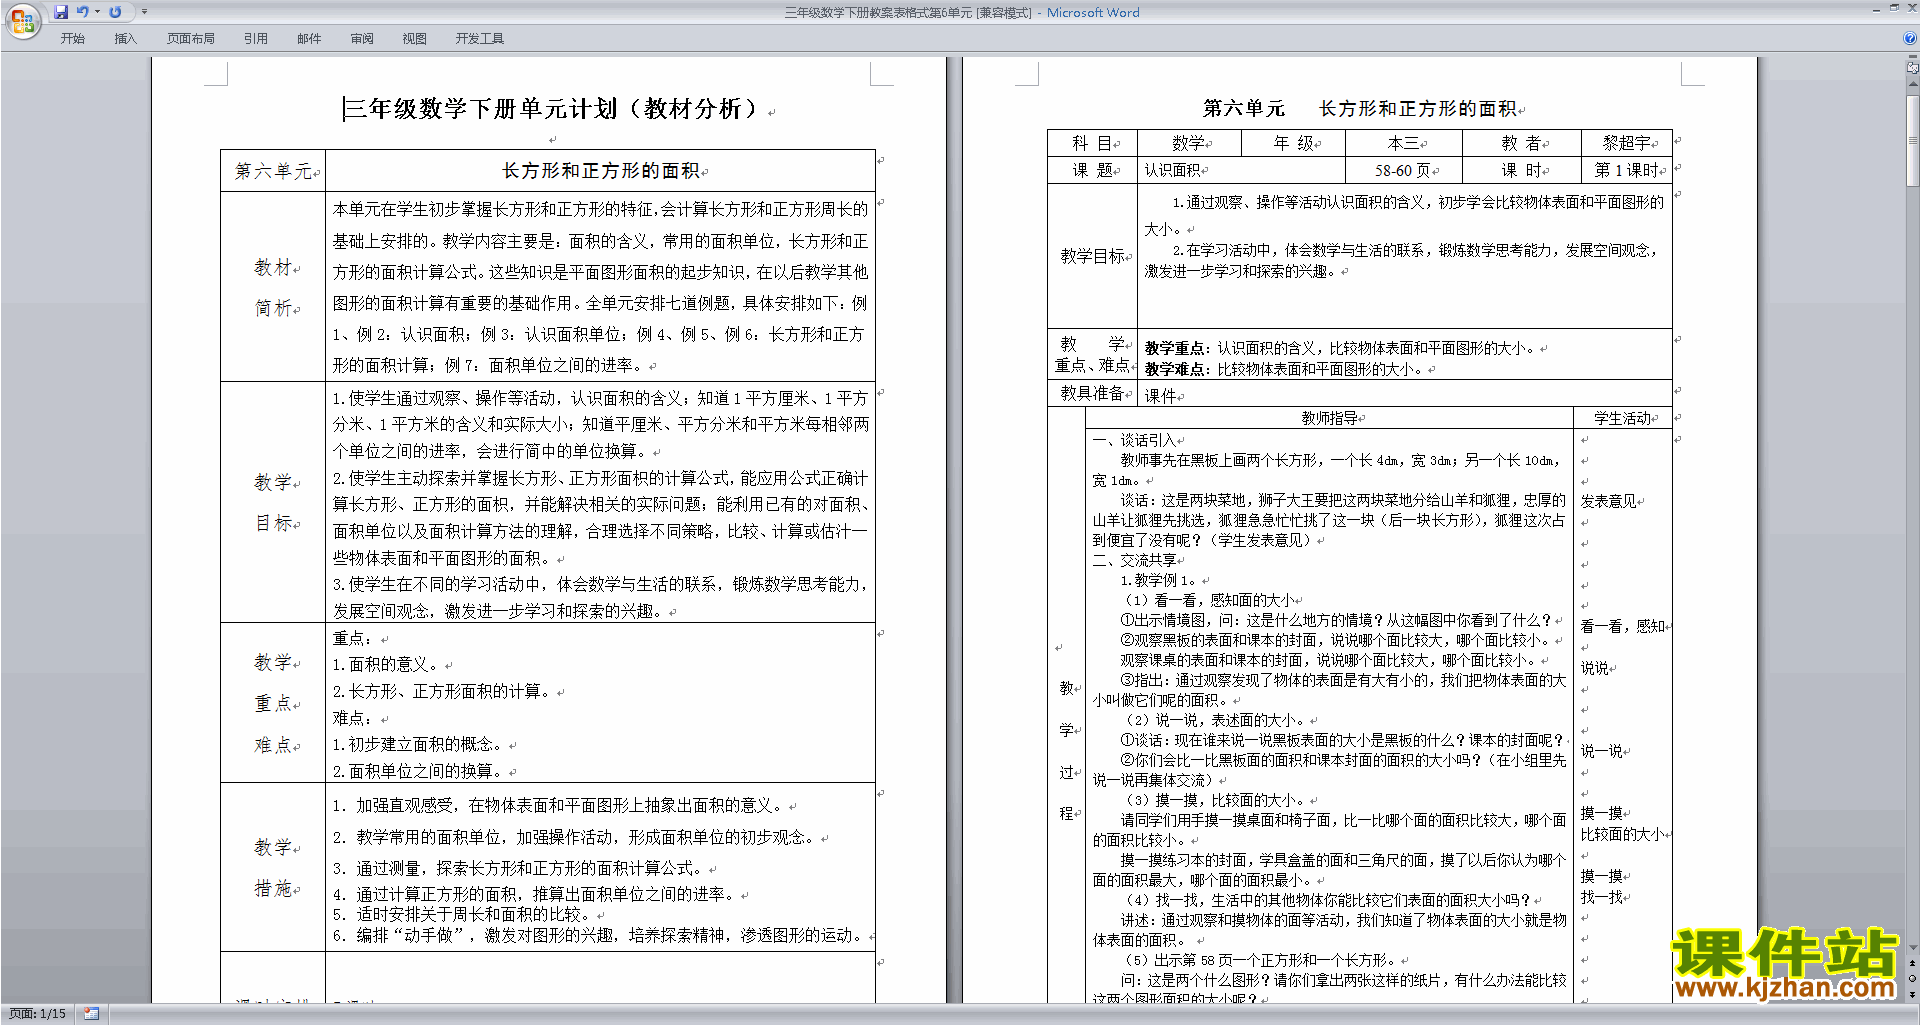Go to the previous page button
1920x1025 pixels.
pyautogui.click(x=1913, y=964)
